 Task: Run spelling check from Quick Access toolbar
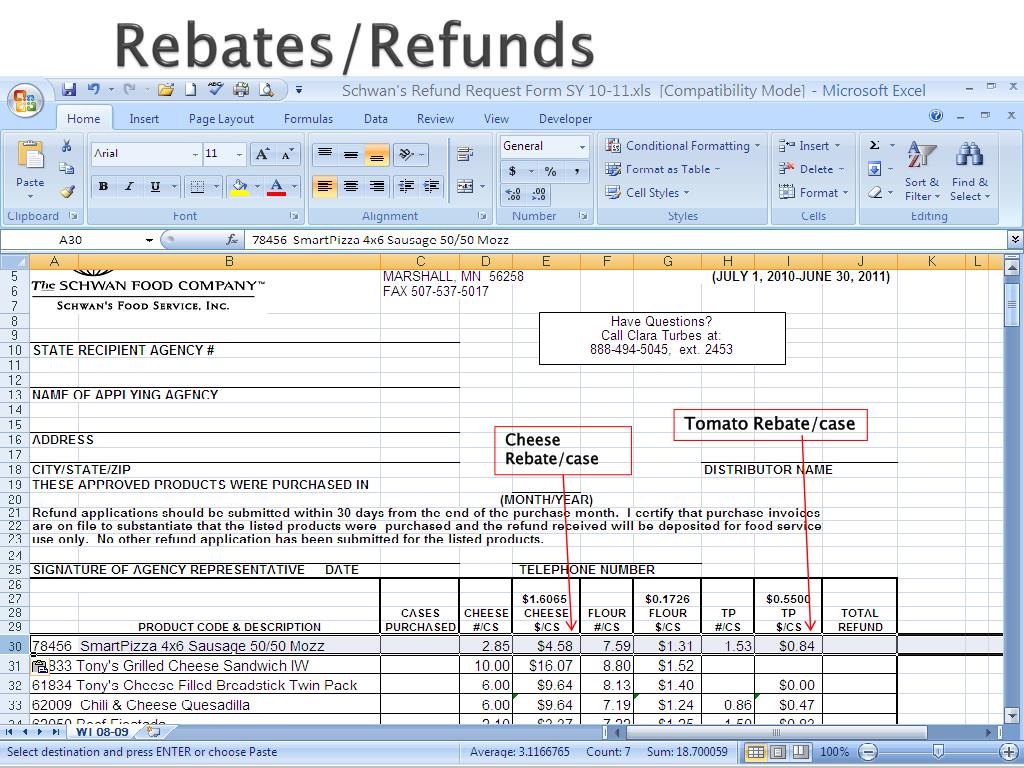pos(216,89)
